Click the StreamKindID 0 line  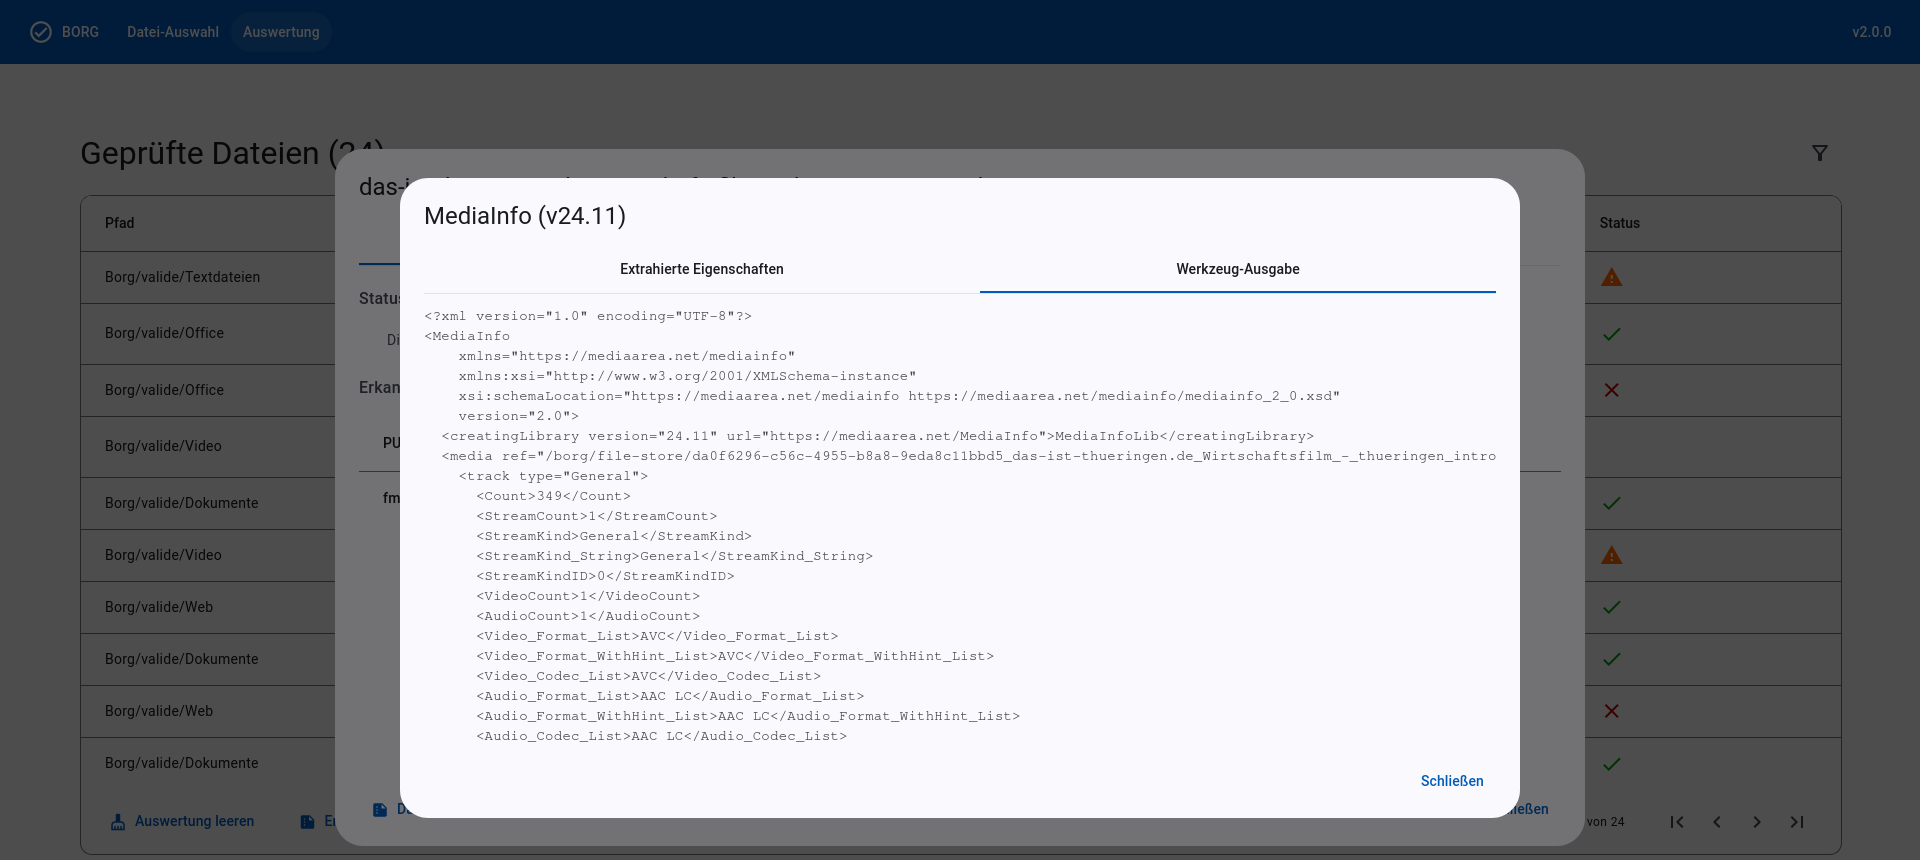click(605, 576)
